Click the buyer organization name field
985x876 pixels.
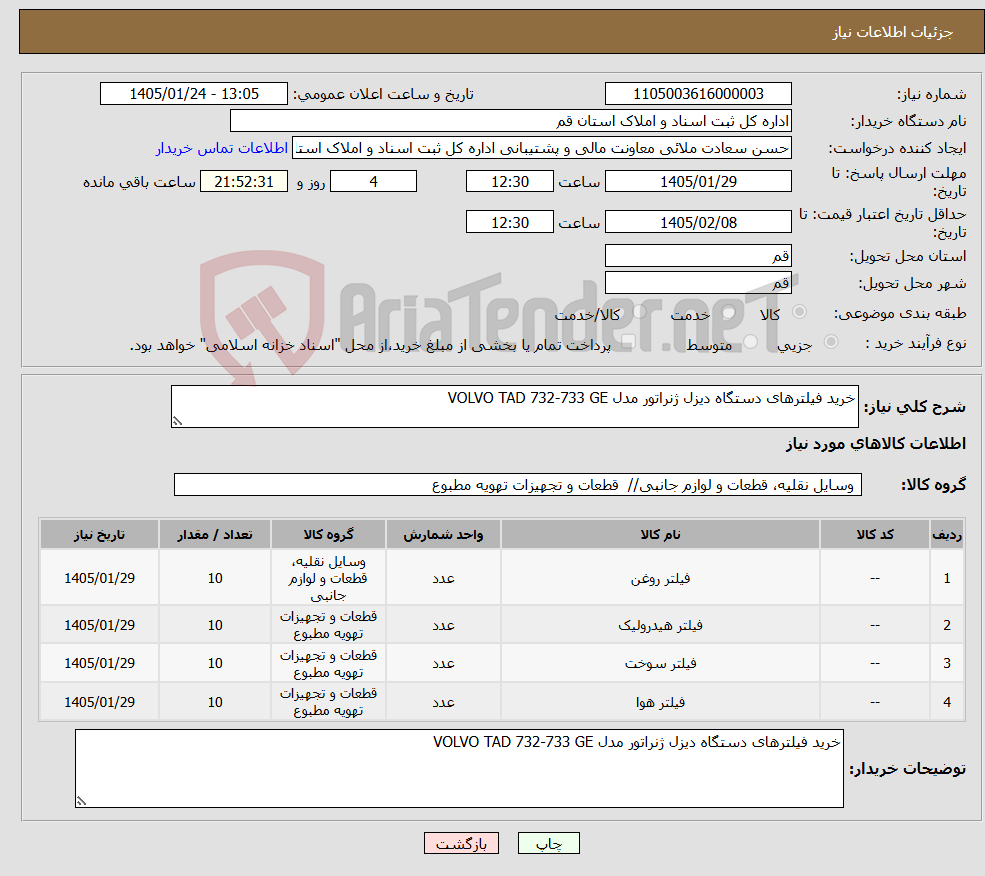(511, 121)
